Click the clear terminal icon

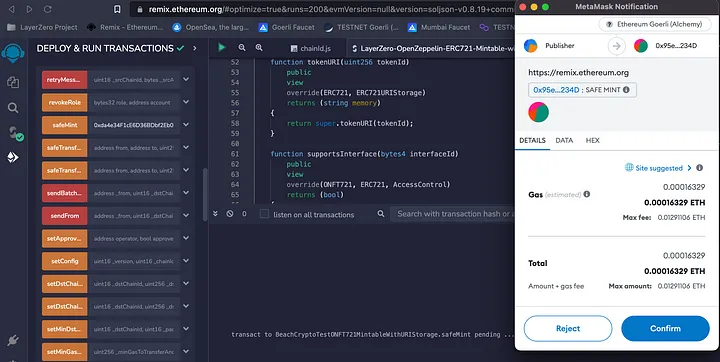[x=230, y=214]
